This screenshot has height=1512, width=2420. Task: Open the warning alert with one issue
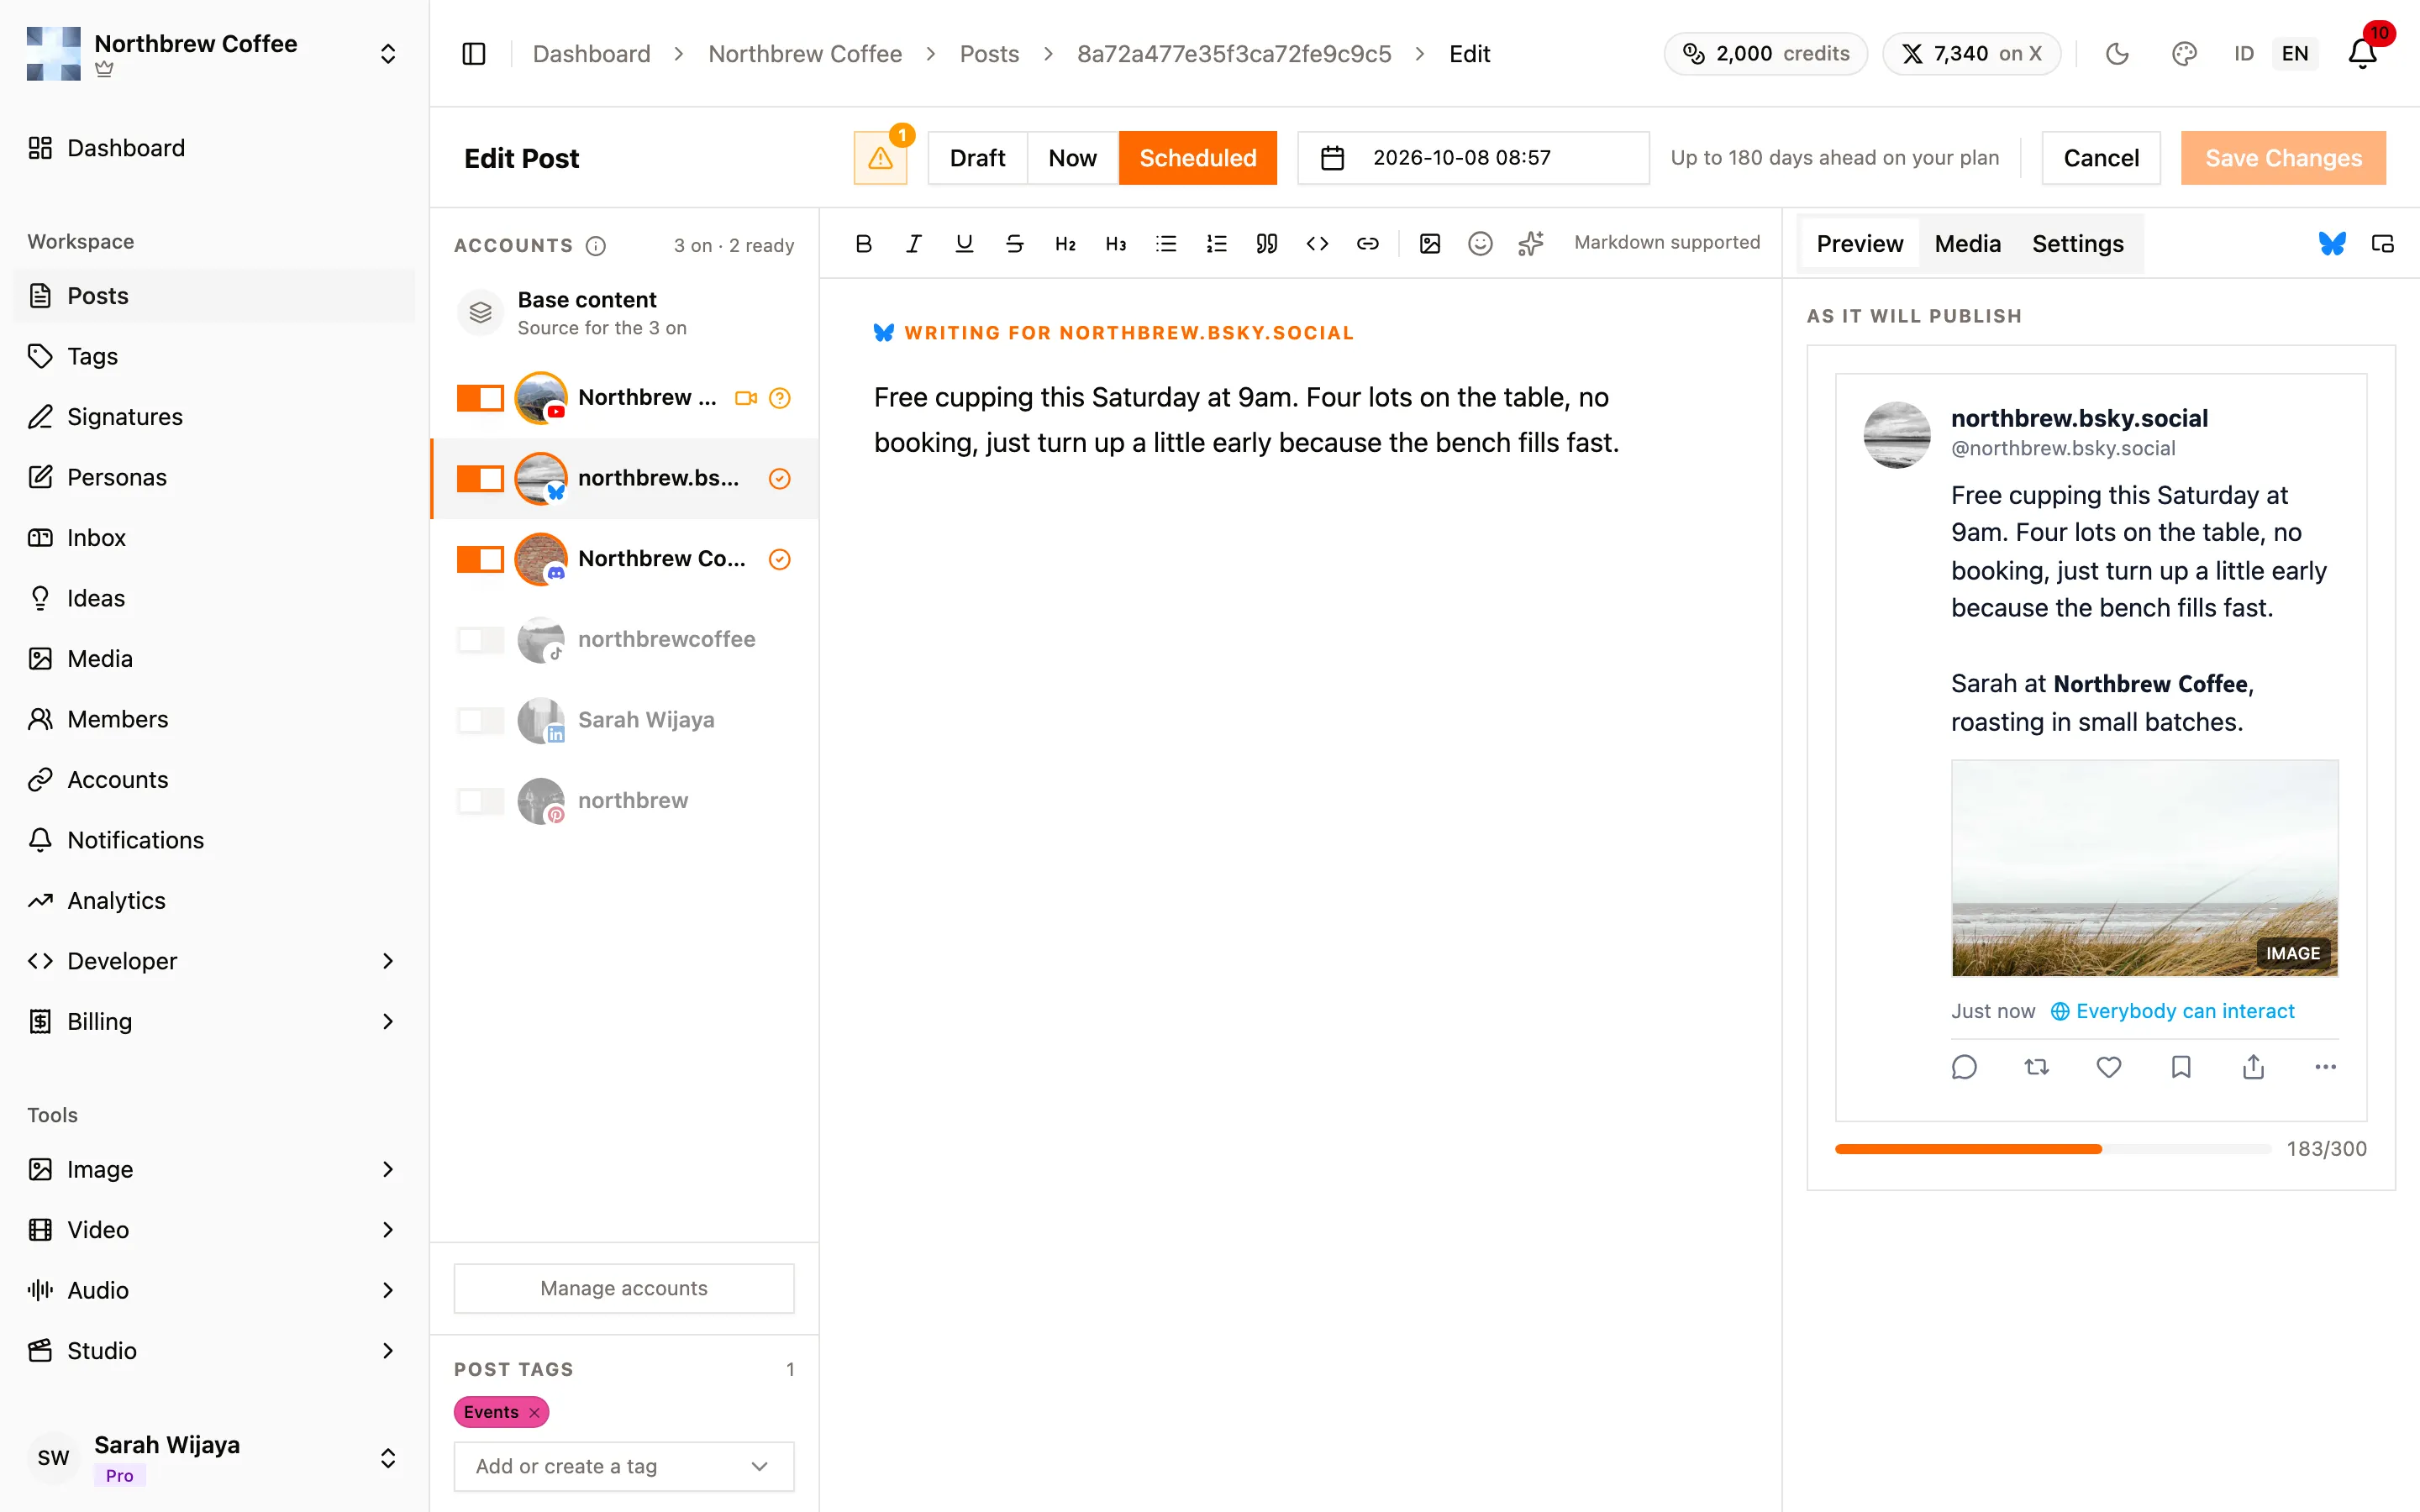pyautogui.click(x=880, y=158)
